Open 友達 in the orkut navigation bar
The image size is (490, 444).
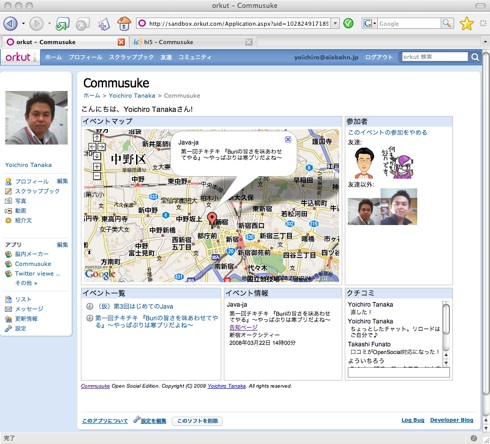[166, 57]
